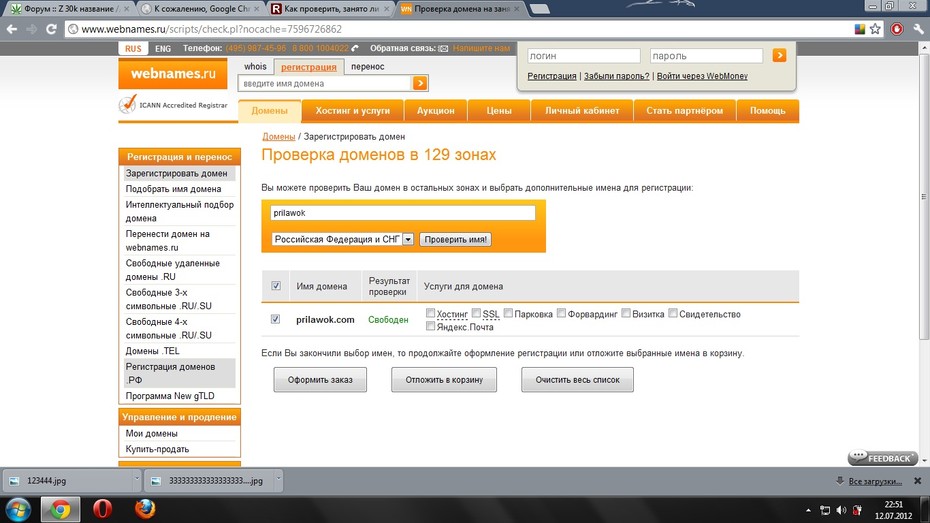Click Очистить весь список button
Viewport: 930px width, 523px height.
tap(577, 380)
